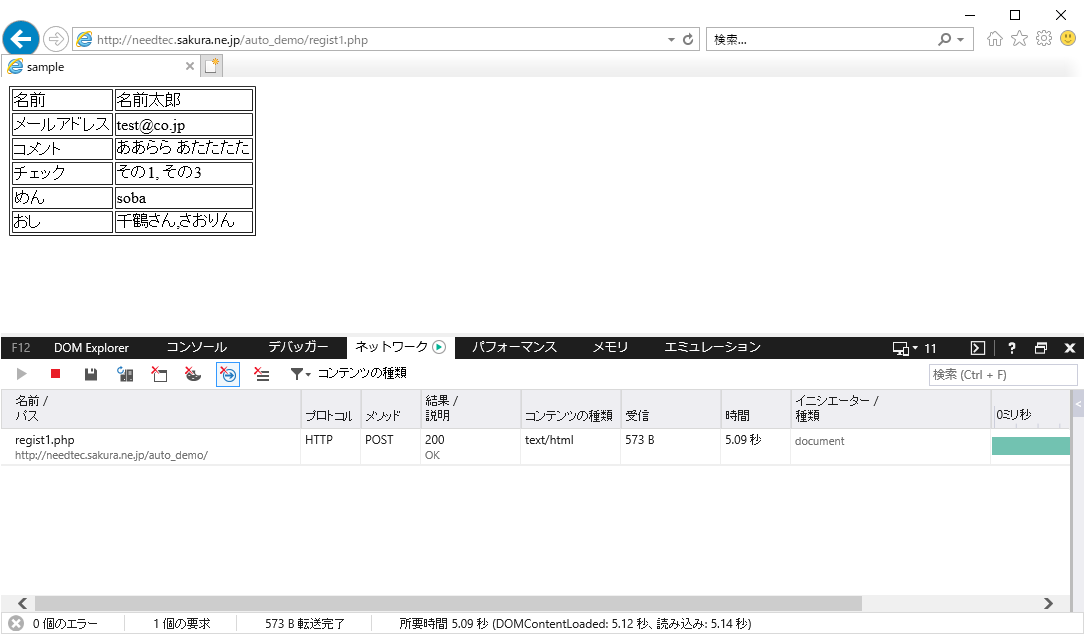
Task: Click the search magnifier icon
Action: [x=944, y=39]
